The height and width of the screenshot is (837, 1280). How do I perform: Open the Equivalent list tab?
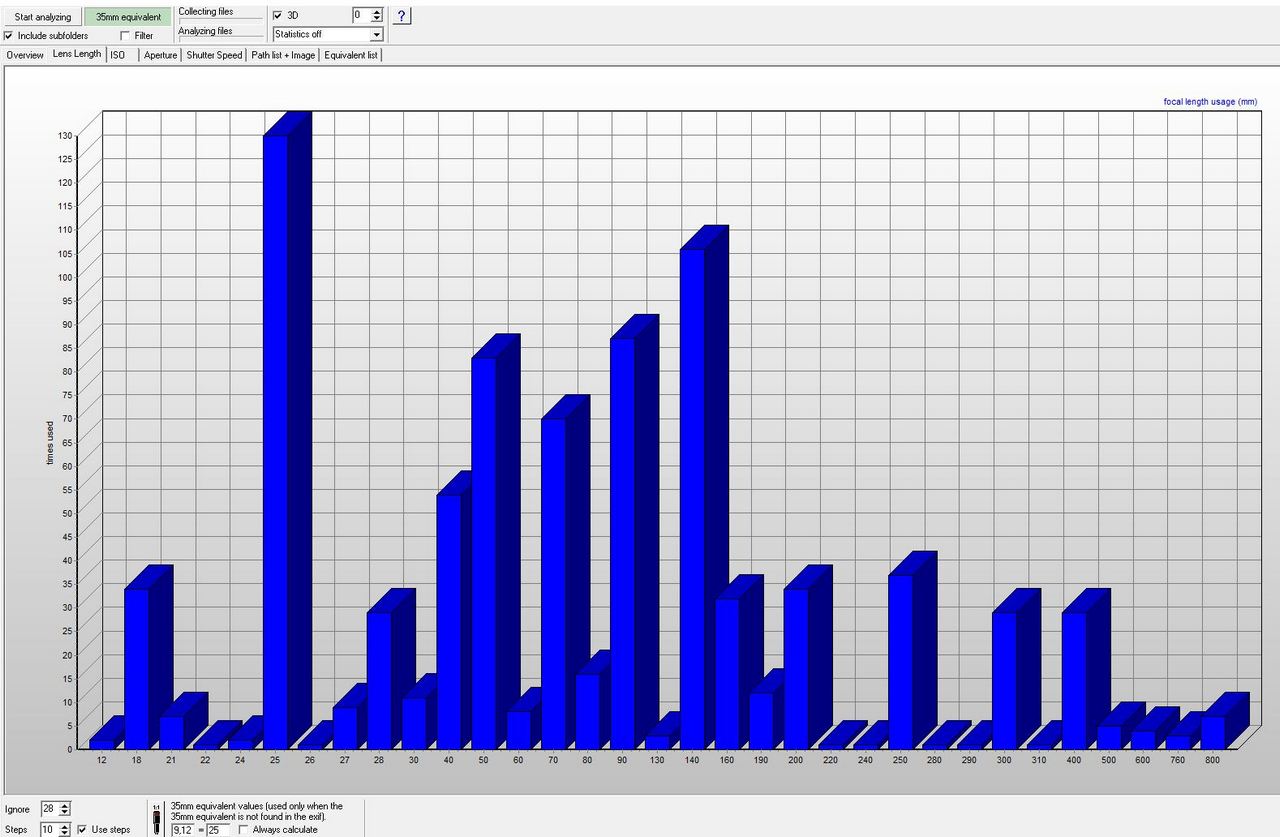(x=351, y=55)
